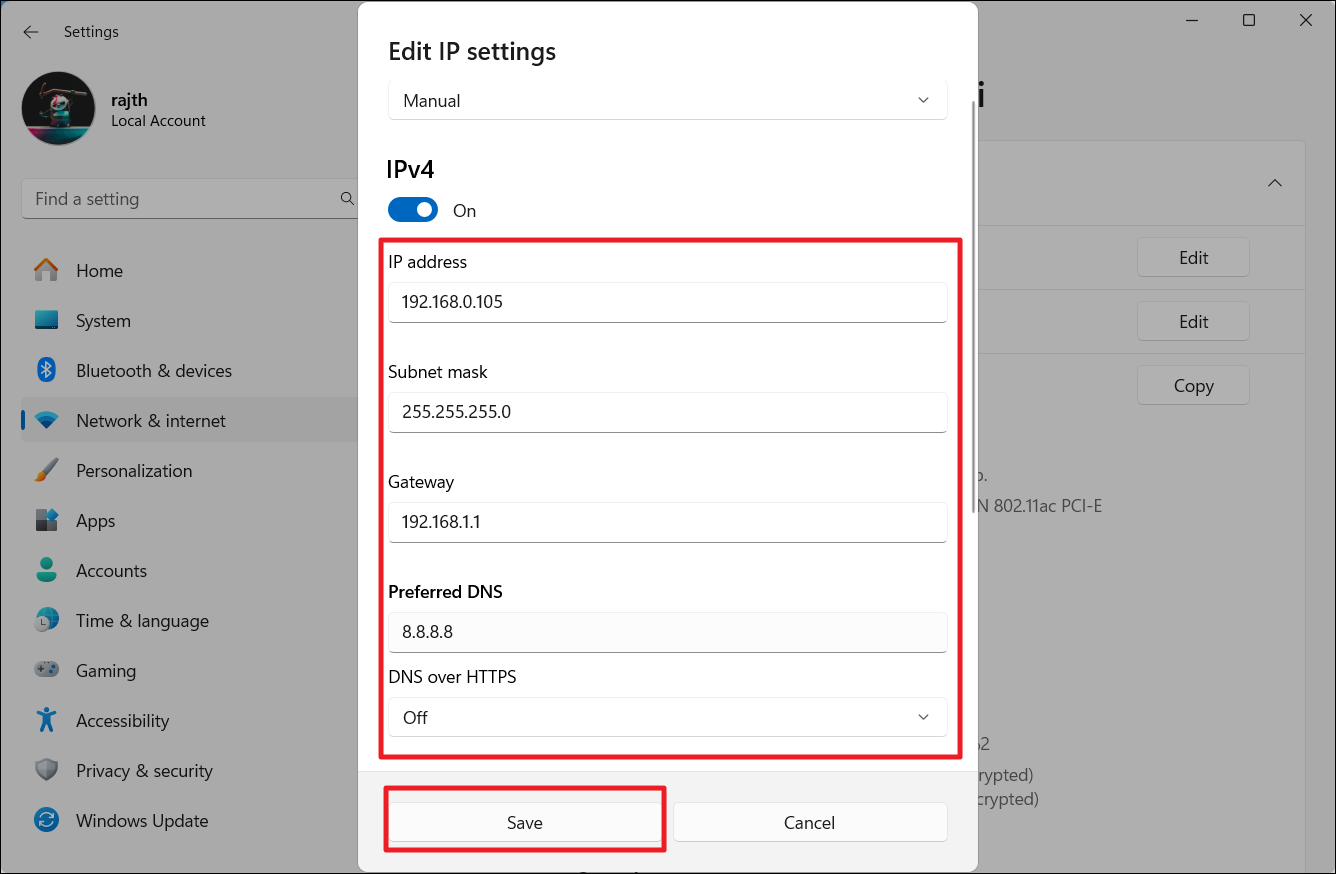Cancel the Edit IP settings dialog
This screenshot has height=874, width=1336.
[x=809, y=823]
